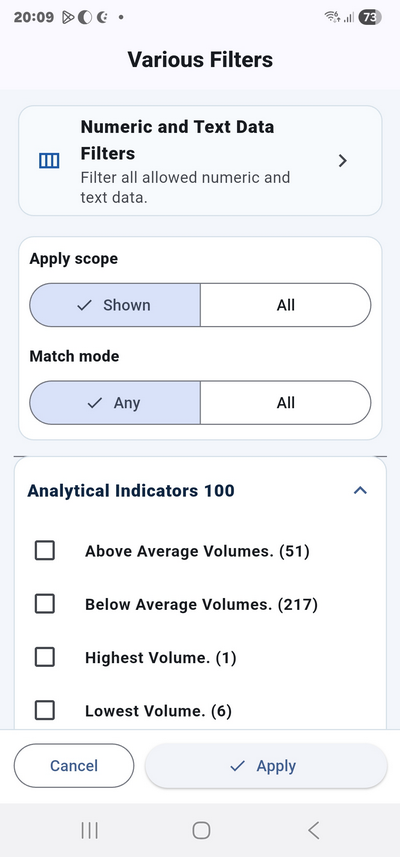Open Numeric and Text Data Filters card
The width and height of the screenshot is (400, 857).
coord(200,161)
